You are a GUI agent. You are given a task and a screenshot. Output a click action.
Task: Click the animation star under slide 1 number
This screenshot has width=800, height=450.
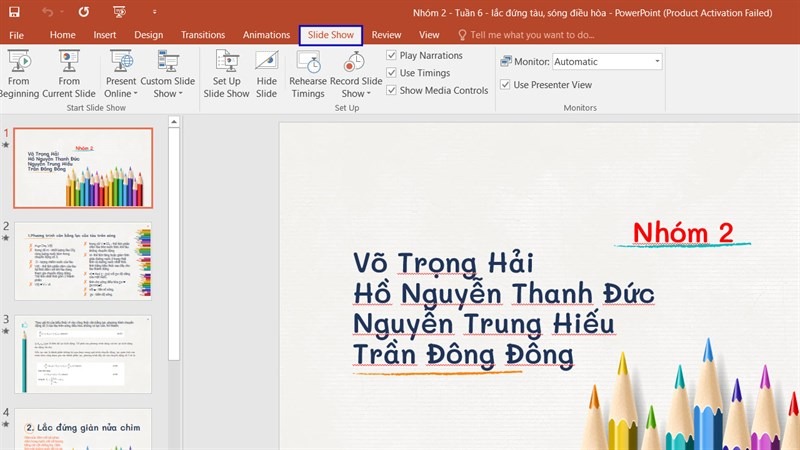[6, 145]
